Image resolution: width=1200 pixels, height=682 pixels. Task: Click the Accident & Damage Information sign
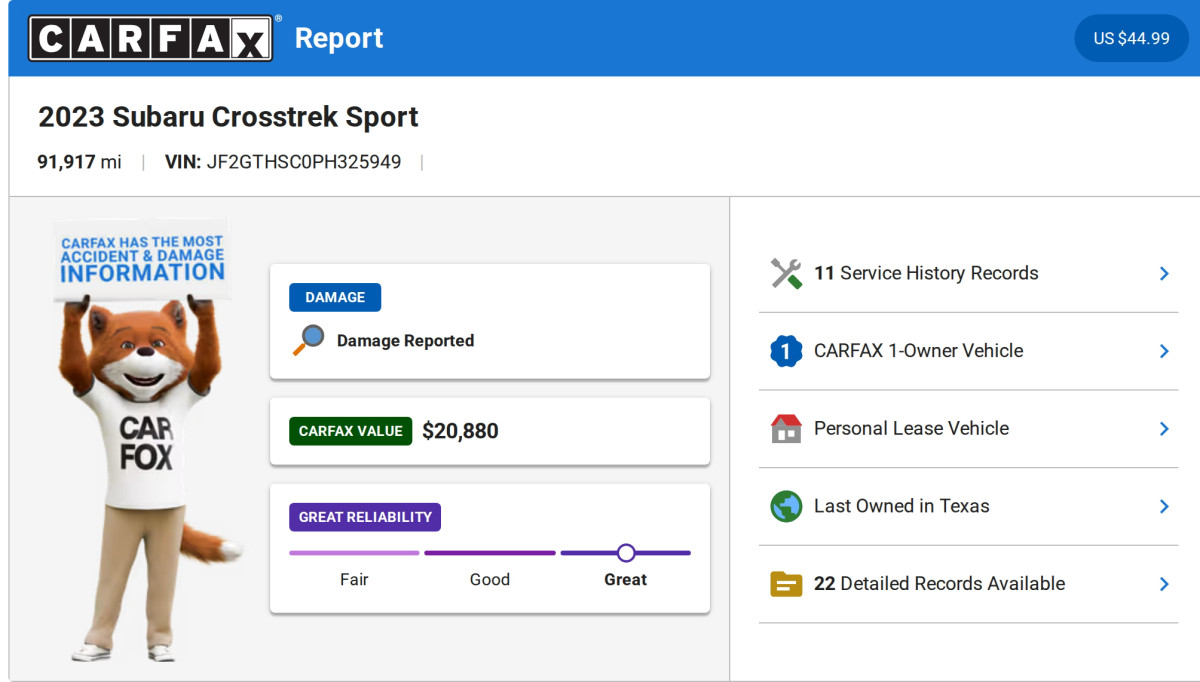pos(141,258)
